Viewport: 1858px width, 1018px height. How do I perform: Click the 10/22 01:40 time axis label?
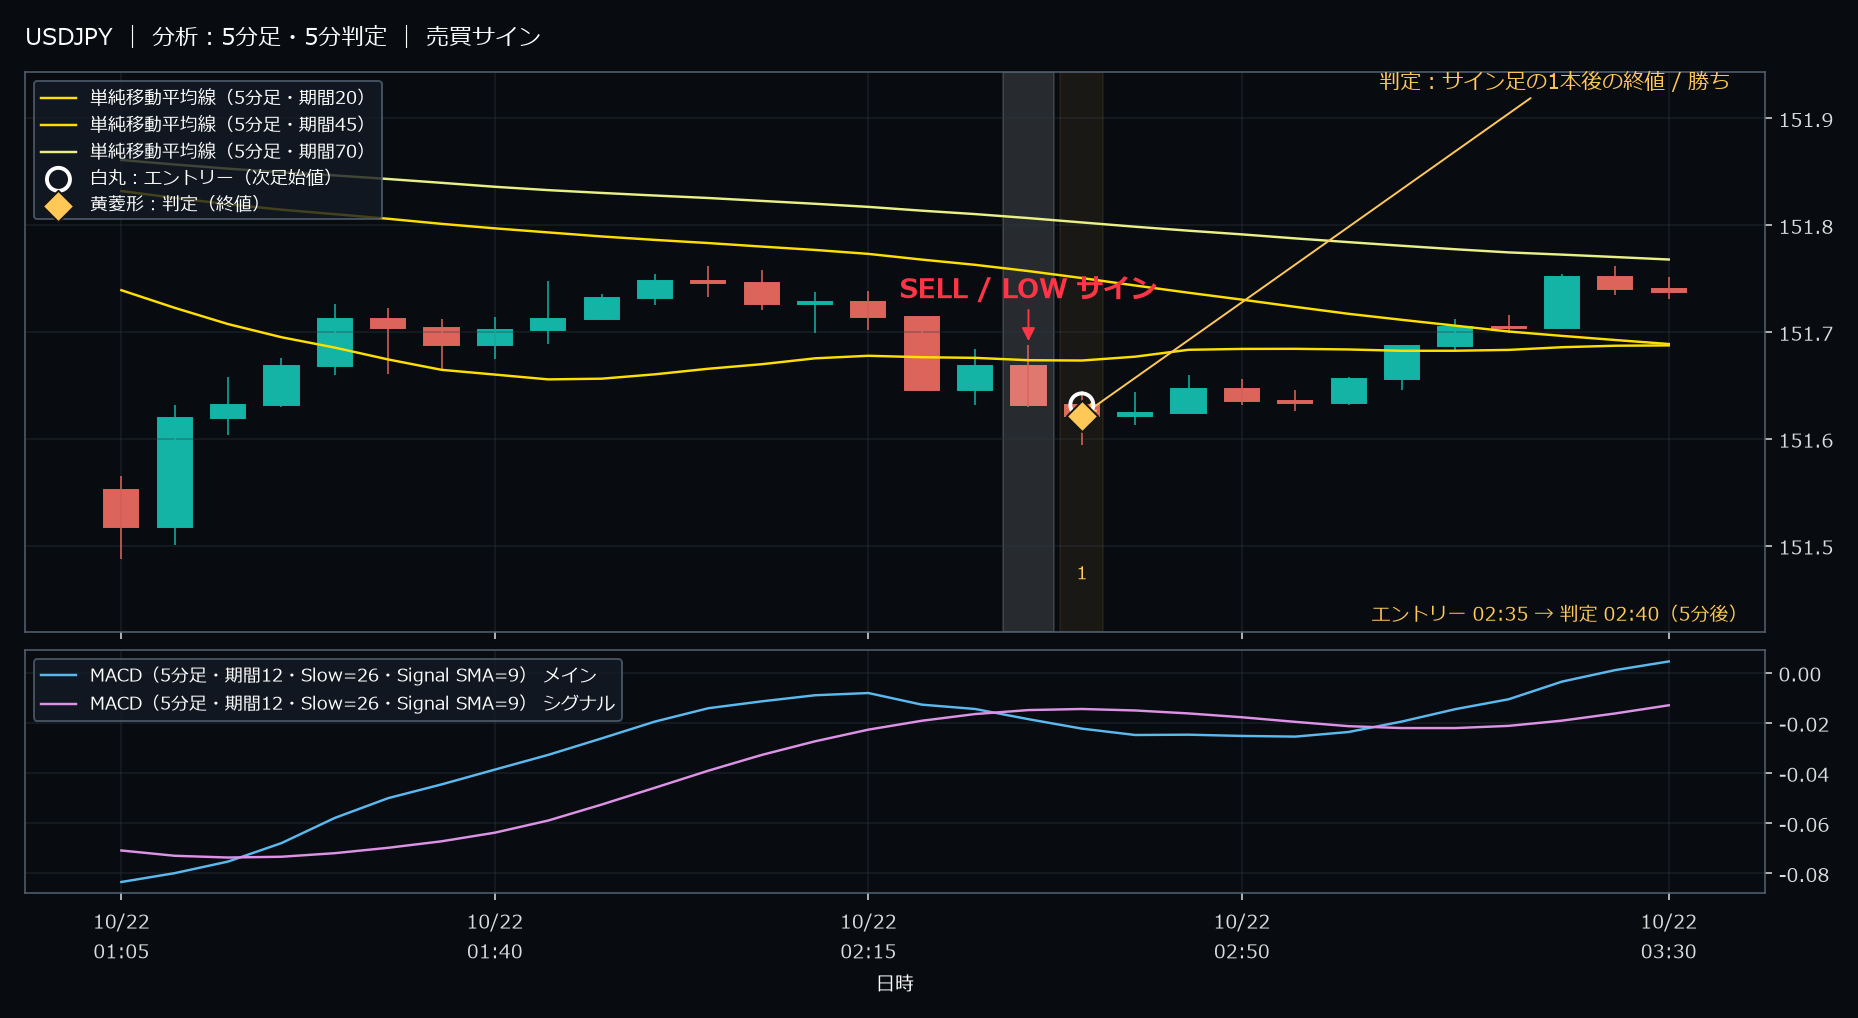(495, 937)
